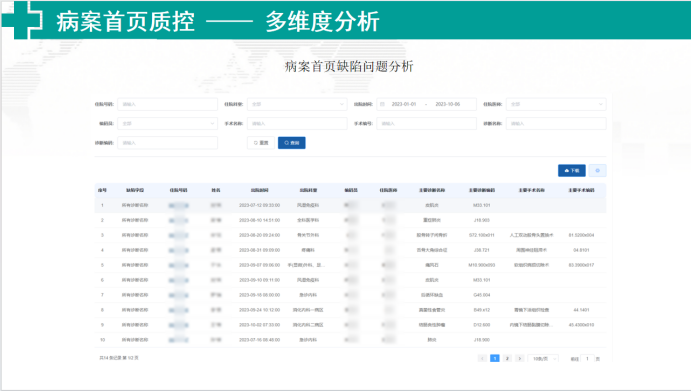Image resolution: width=691 pixels, height=391 pixels.
Task: Click the 诊断编码 input field
Action: click(167, 143)
